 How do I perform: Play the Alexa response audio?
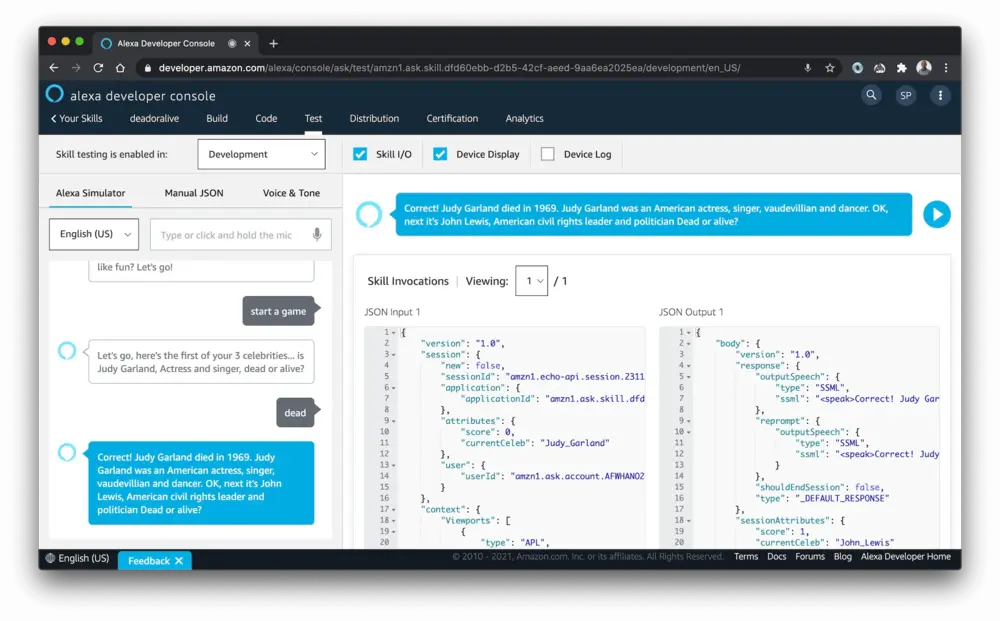[936, 214]
